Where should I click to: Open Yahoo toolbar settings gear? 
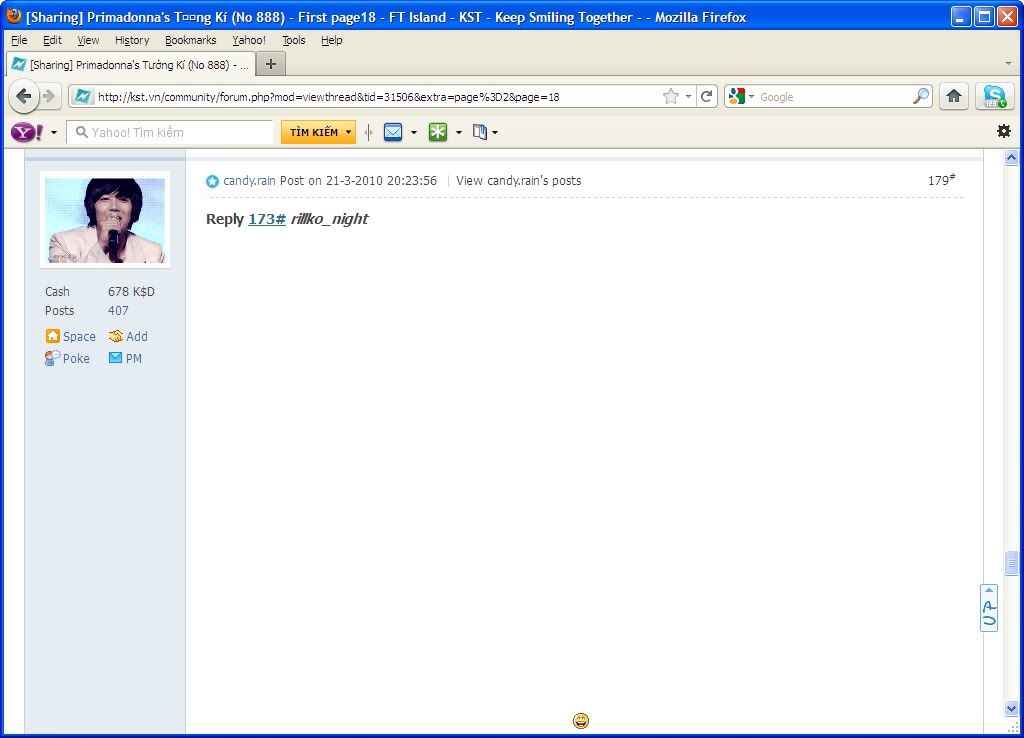tap(1004, 131)
